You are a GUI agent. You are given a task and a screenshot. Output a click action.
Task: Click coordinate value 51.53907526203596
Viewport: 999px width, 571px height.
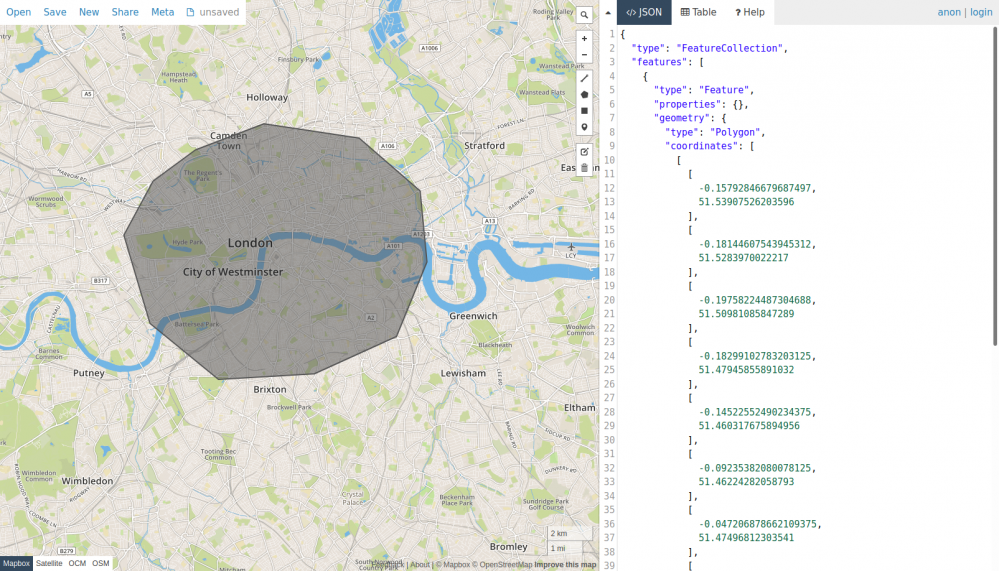click(746, 203)
